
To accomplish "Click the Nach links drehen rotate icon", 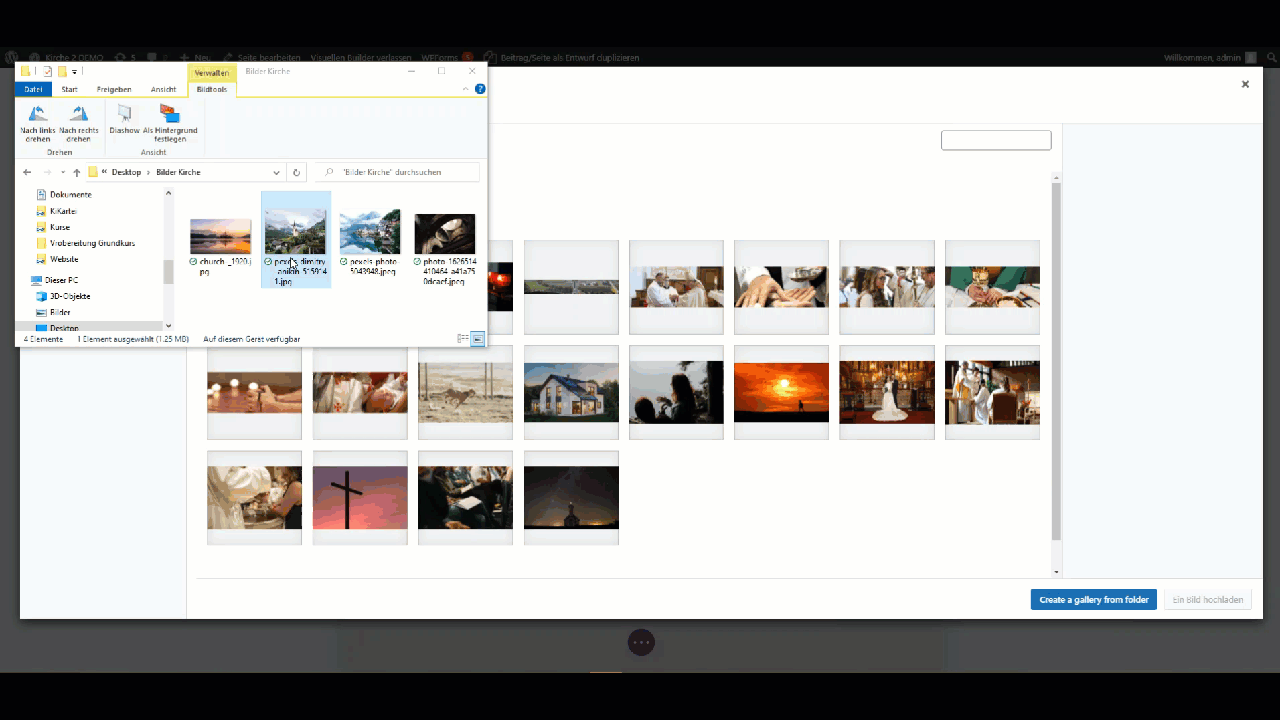I will (x=38, y=115).
